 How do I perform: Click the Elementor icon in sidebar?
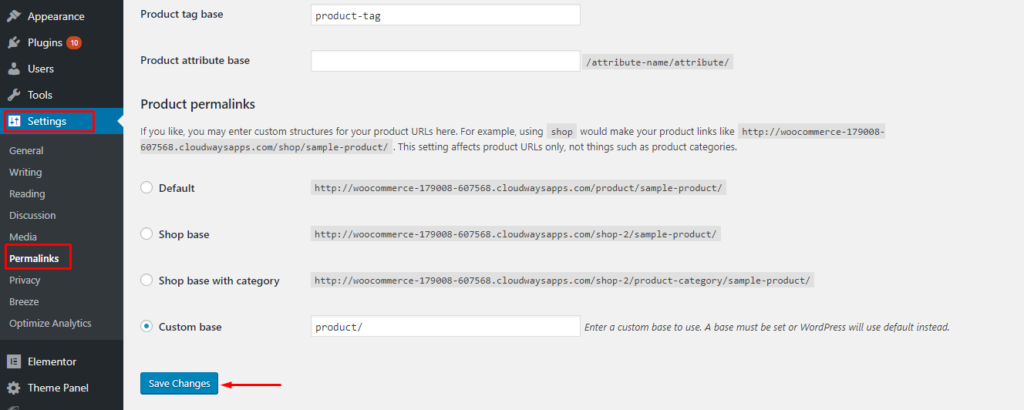tap(14, 361)
